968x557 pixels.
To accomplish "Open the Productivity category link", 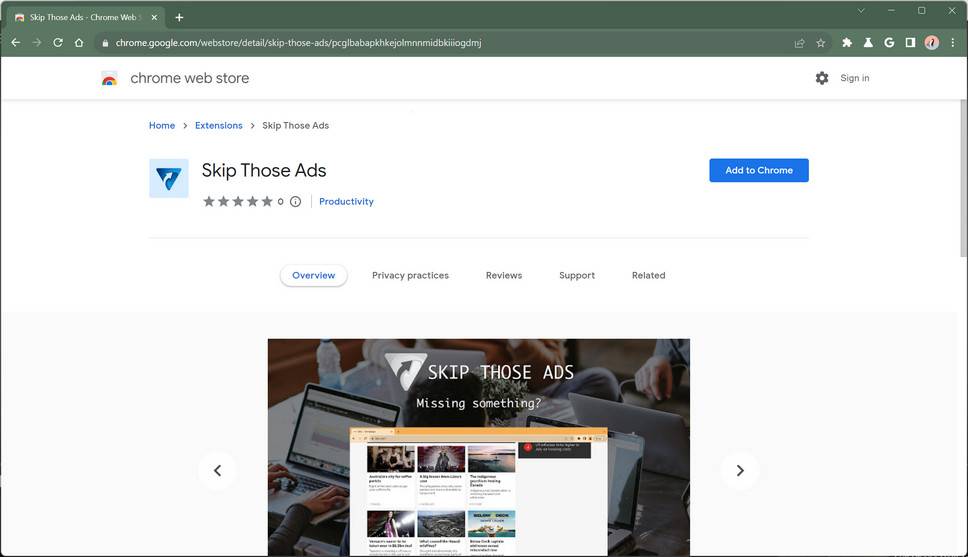I will 346,201.
